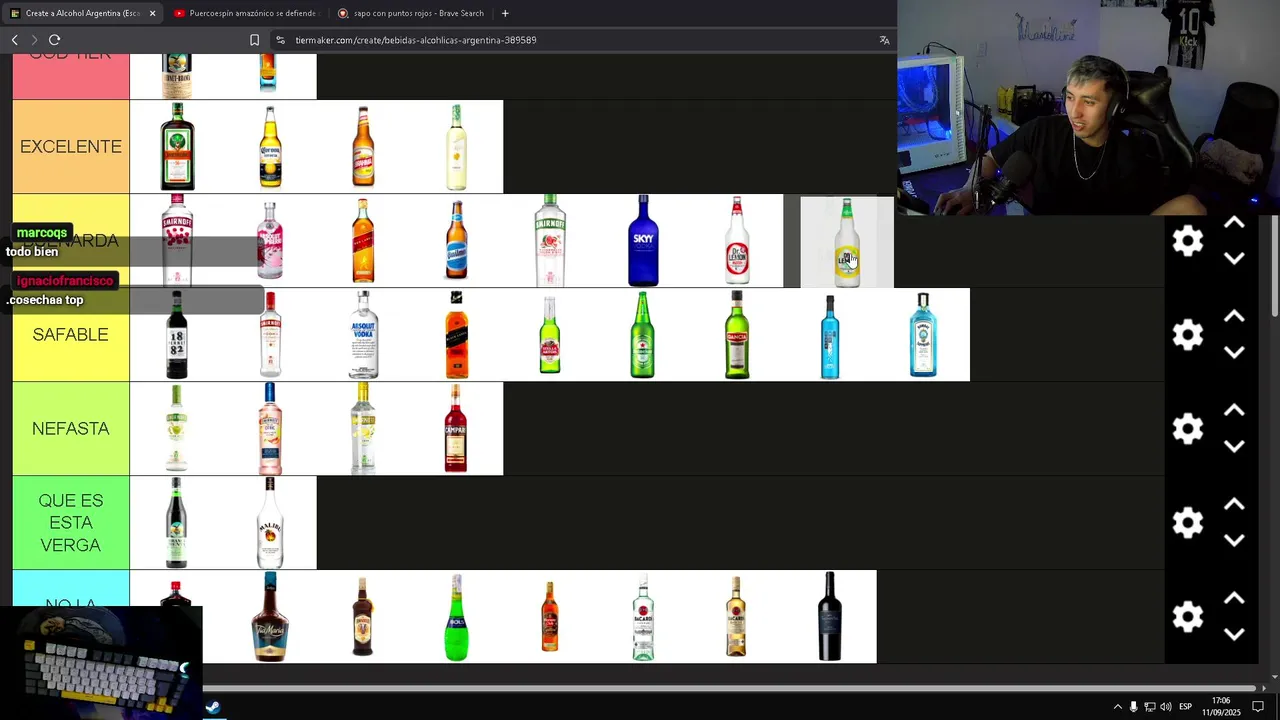Image resolution: width=1280 pixels, height=720 pixels.
Task: Select the Absolut Vodka bottle
Action: point(363,335)
